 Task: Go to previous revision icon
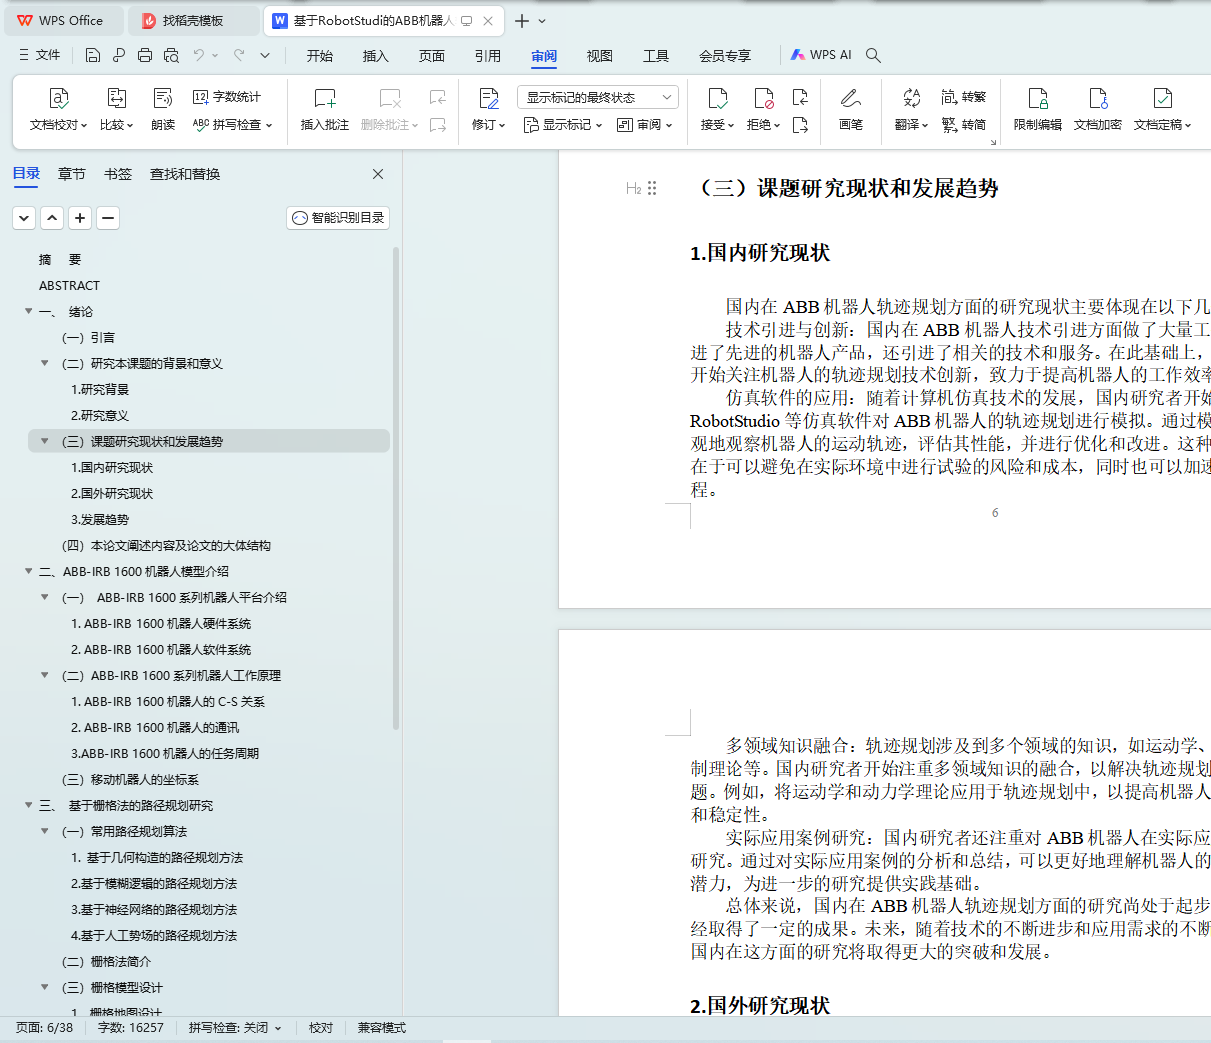coord(800,97)
